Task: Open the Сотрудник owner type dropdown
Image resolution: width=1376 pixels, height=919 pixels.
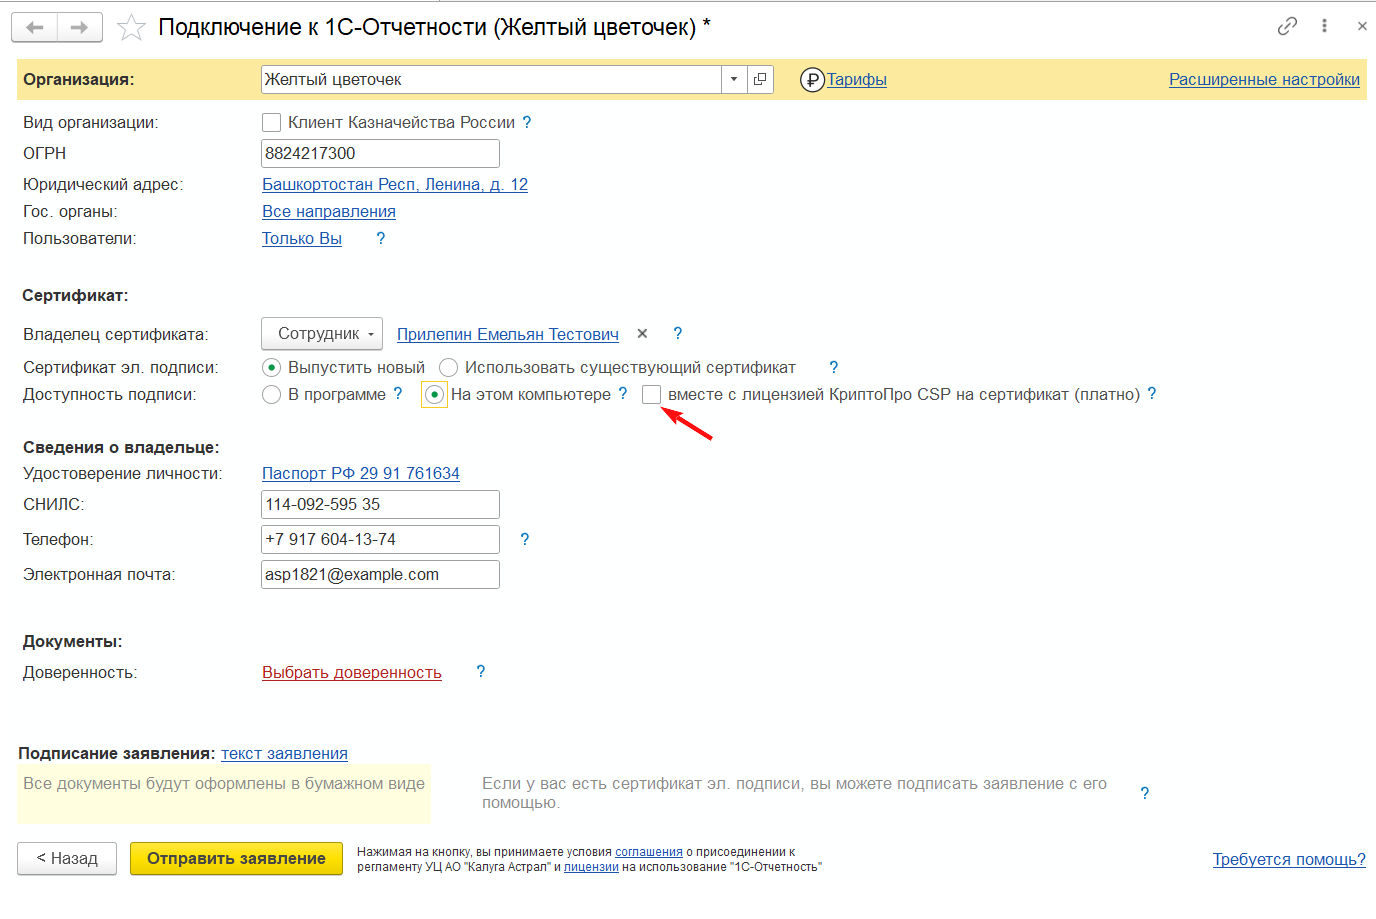Action: coord(322,334)
